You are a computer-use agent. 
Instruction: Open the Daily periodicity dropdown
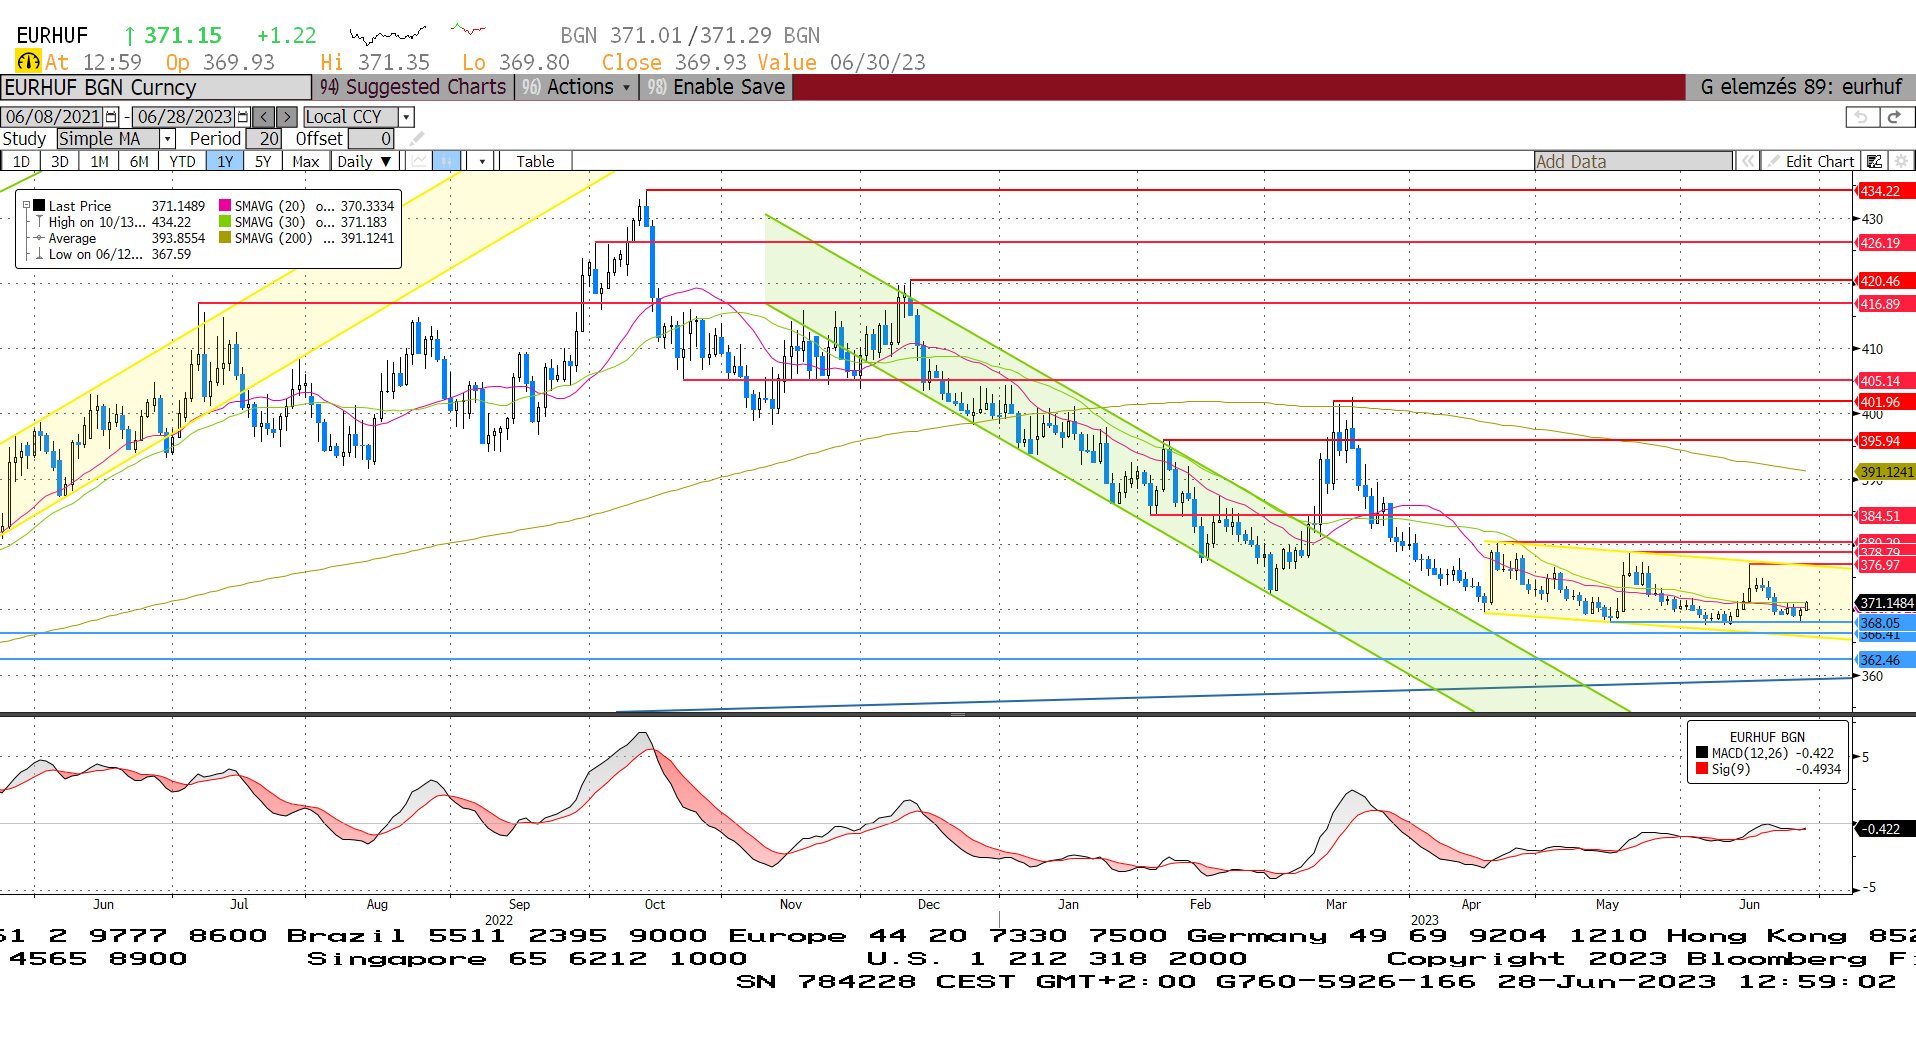364,161
